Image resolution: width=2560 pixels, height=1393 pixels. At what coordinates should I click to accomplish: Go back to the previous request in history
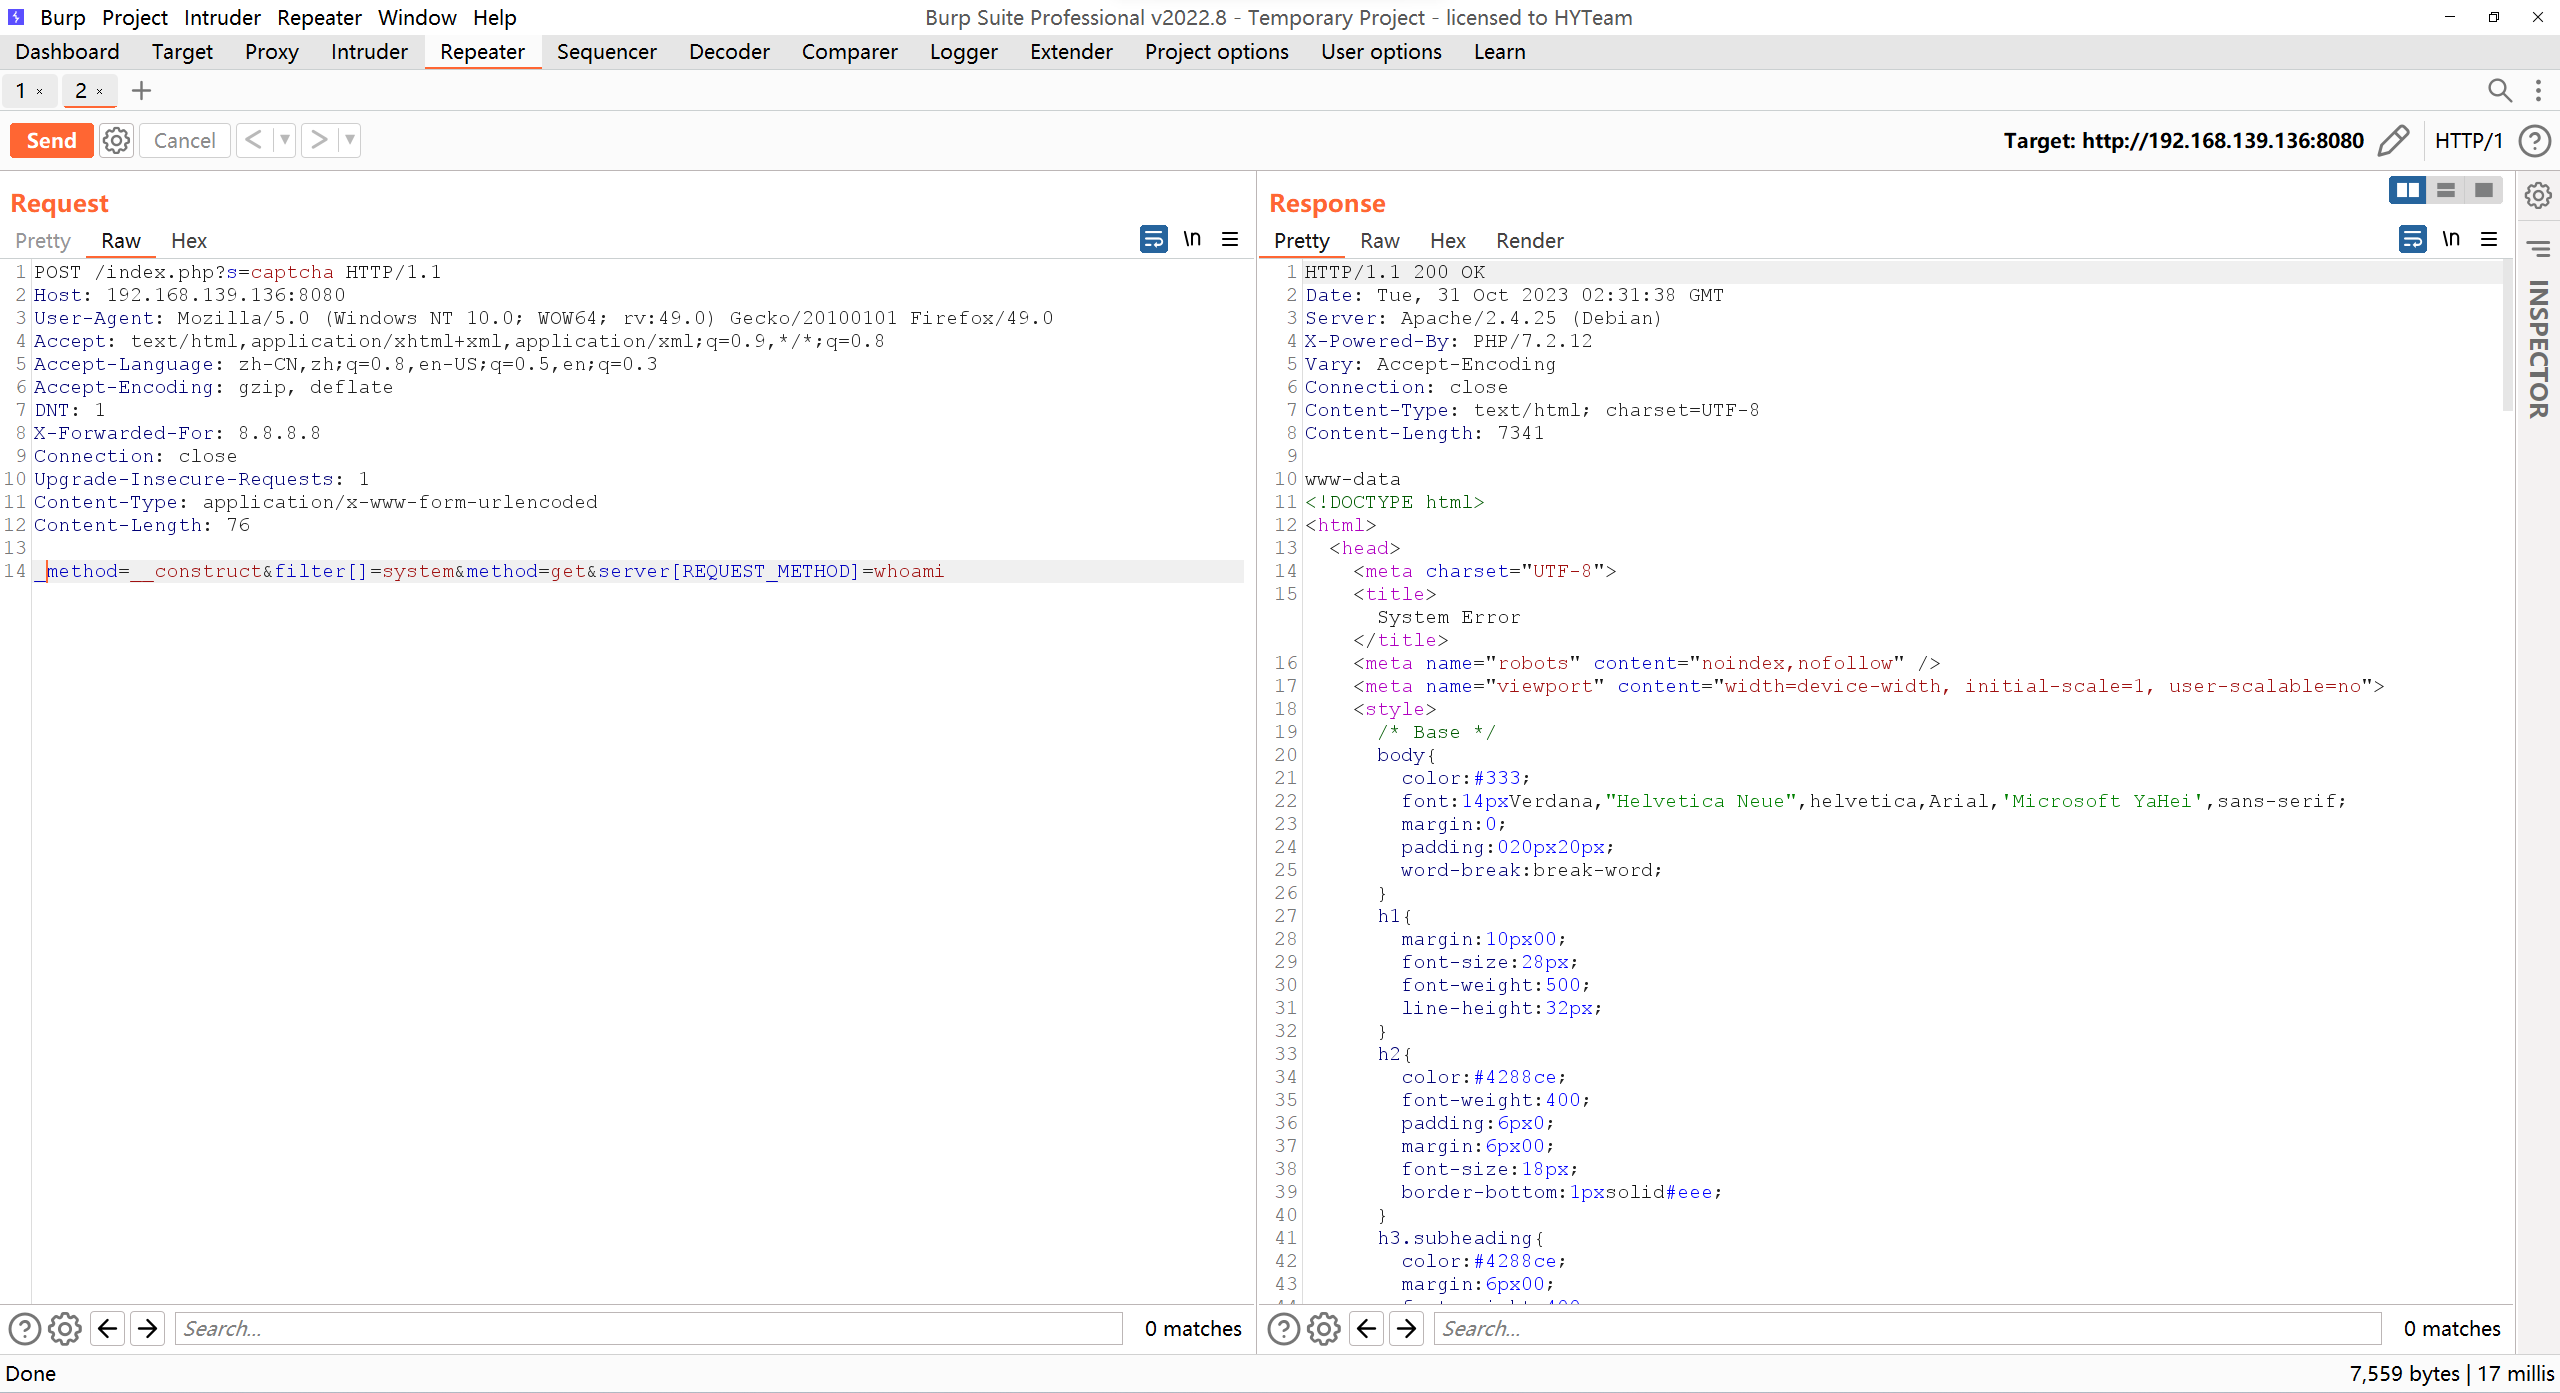click(254, 141)
